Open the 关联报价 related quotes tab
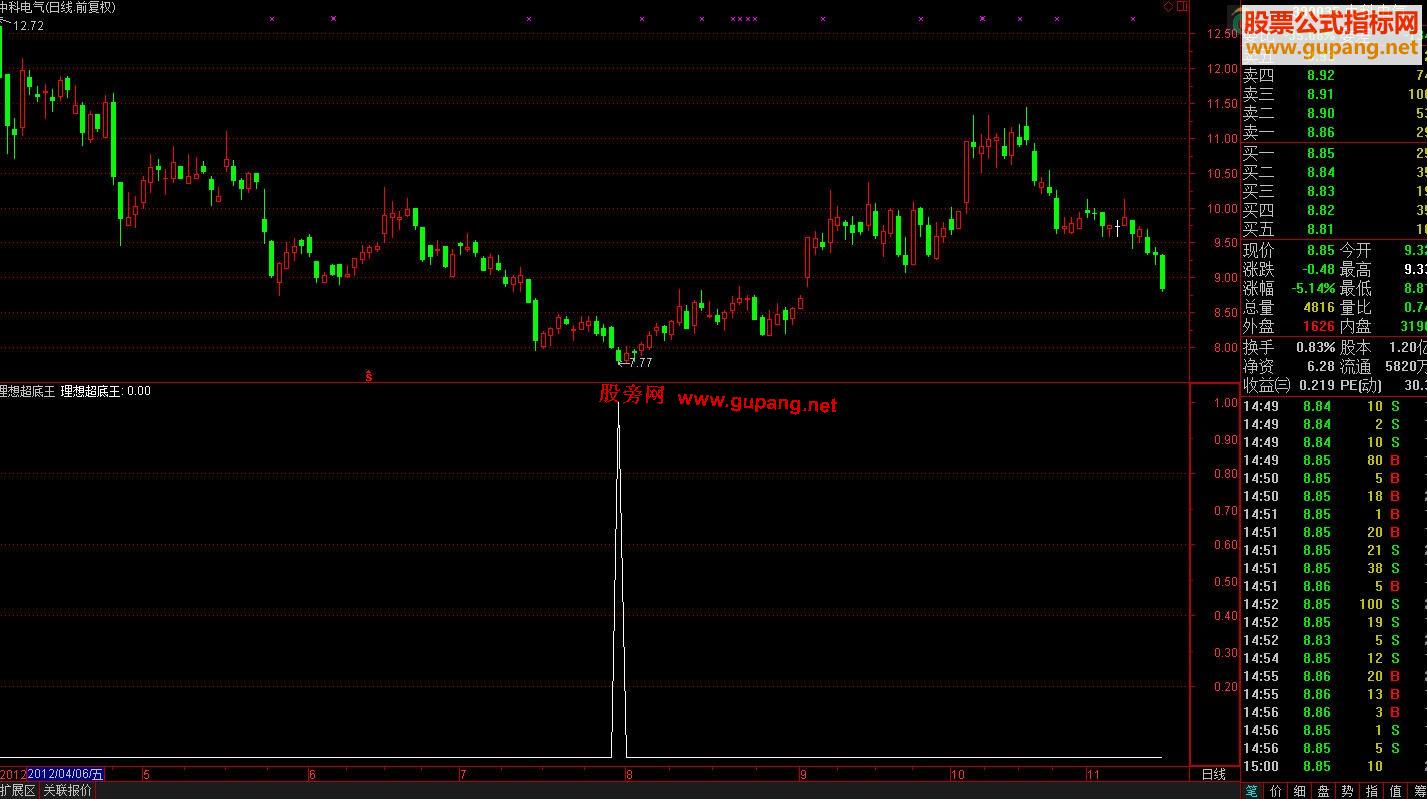The width and height of the screenshot is (1427, 799). (67, 791)
